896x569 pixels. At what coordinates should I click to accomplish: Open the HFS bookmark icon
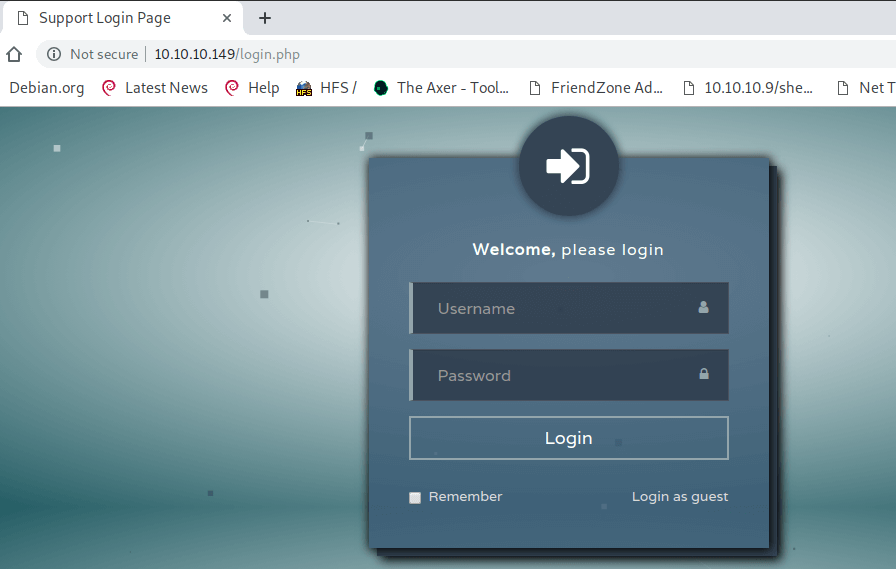[303, 88]
